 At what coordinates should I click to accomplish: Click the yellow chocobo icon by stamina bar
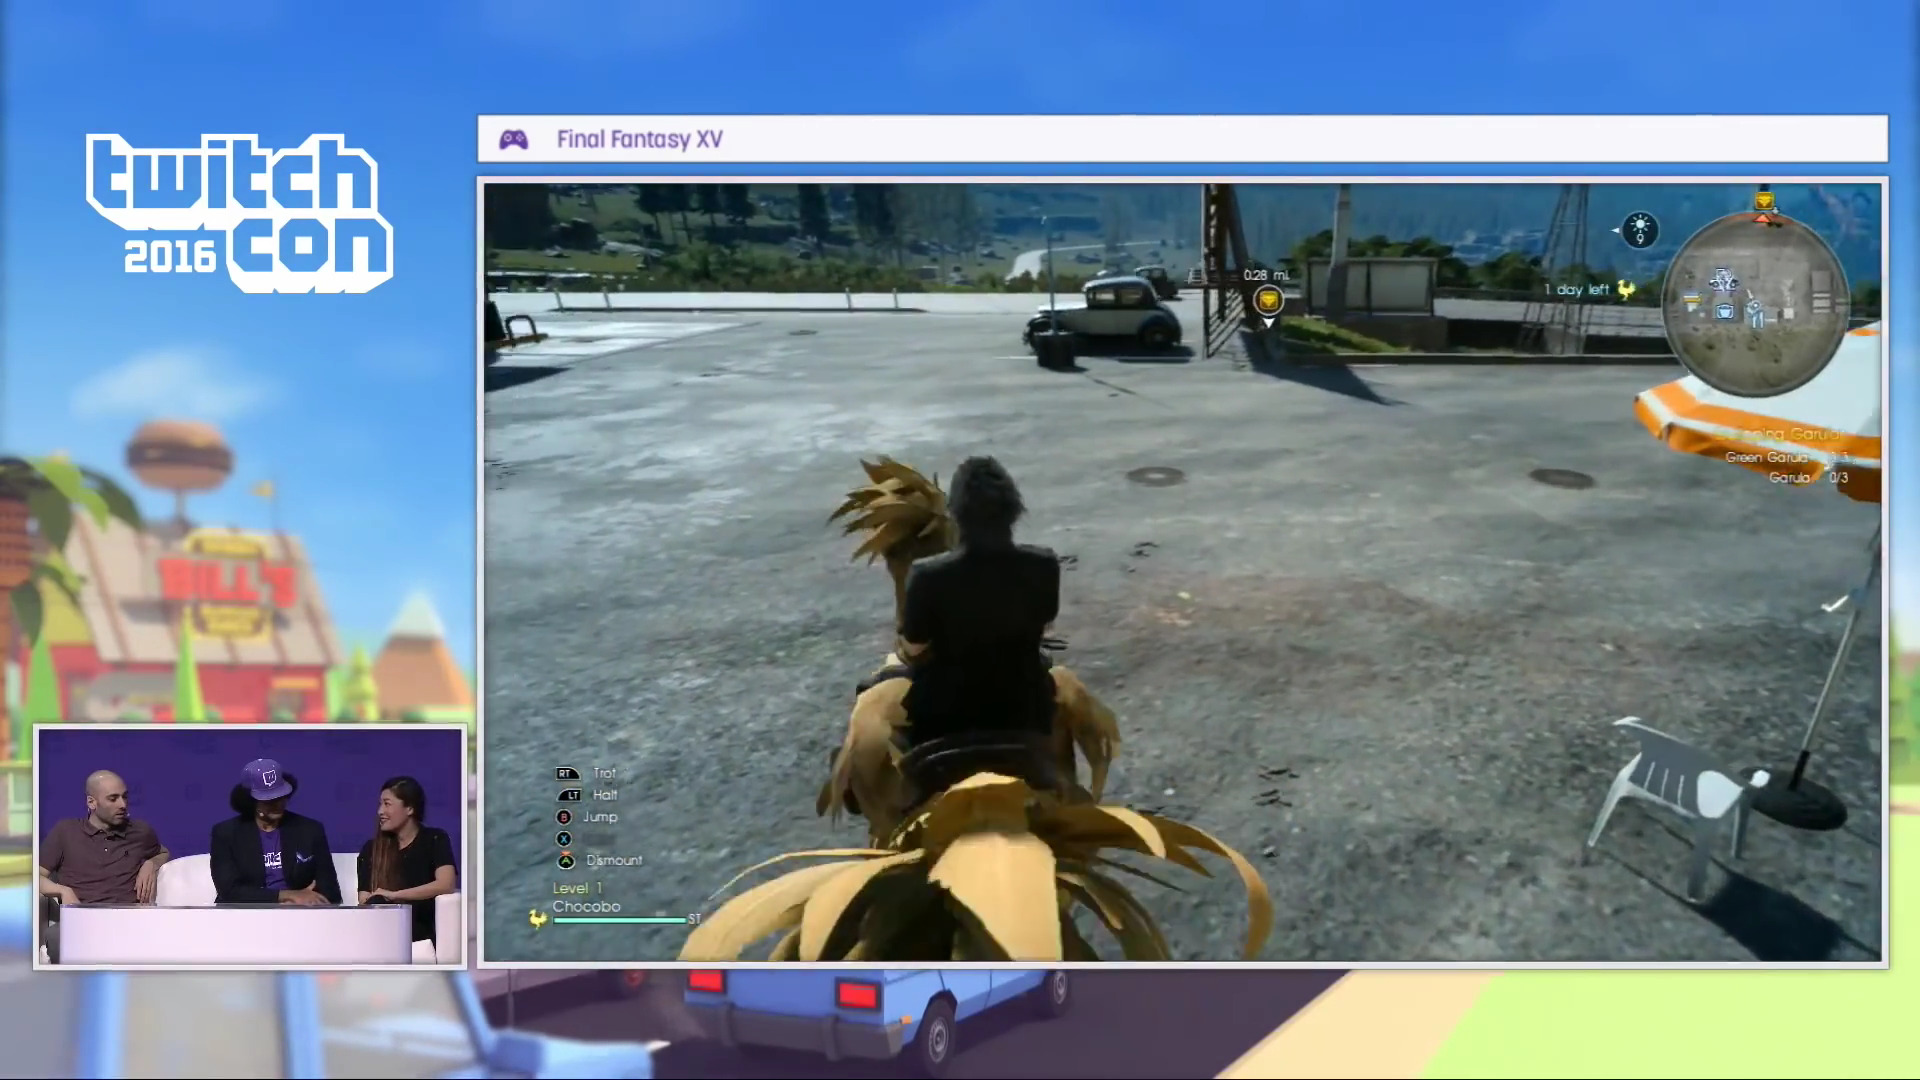click(538, 918)
